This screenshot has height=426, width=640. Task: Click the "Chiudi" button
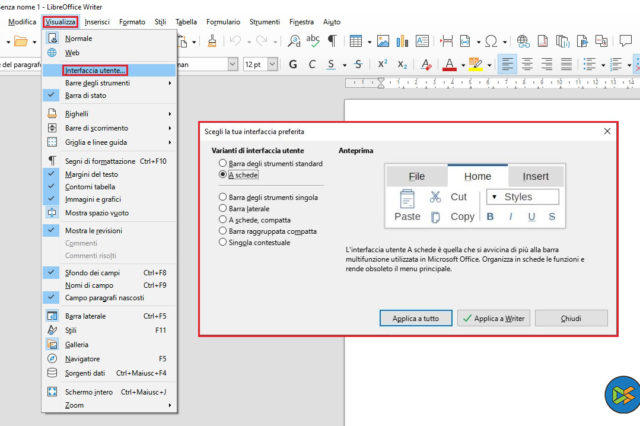[571, 318]
